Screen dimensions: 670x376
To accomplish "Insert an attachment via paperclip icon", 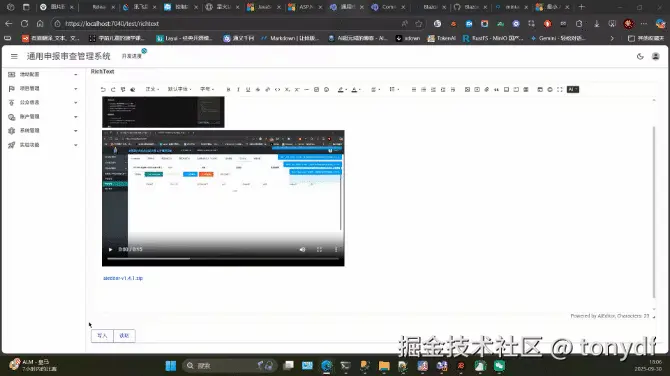I will click(487, 89).
